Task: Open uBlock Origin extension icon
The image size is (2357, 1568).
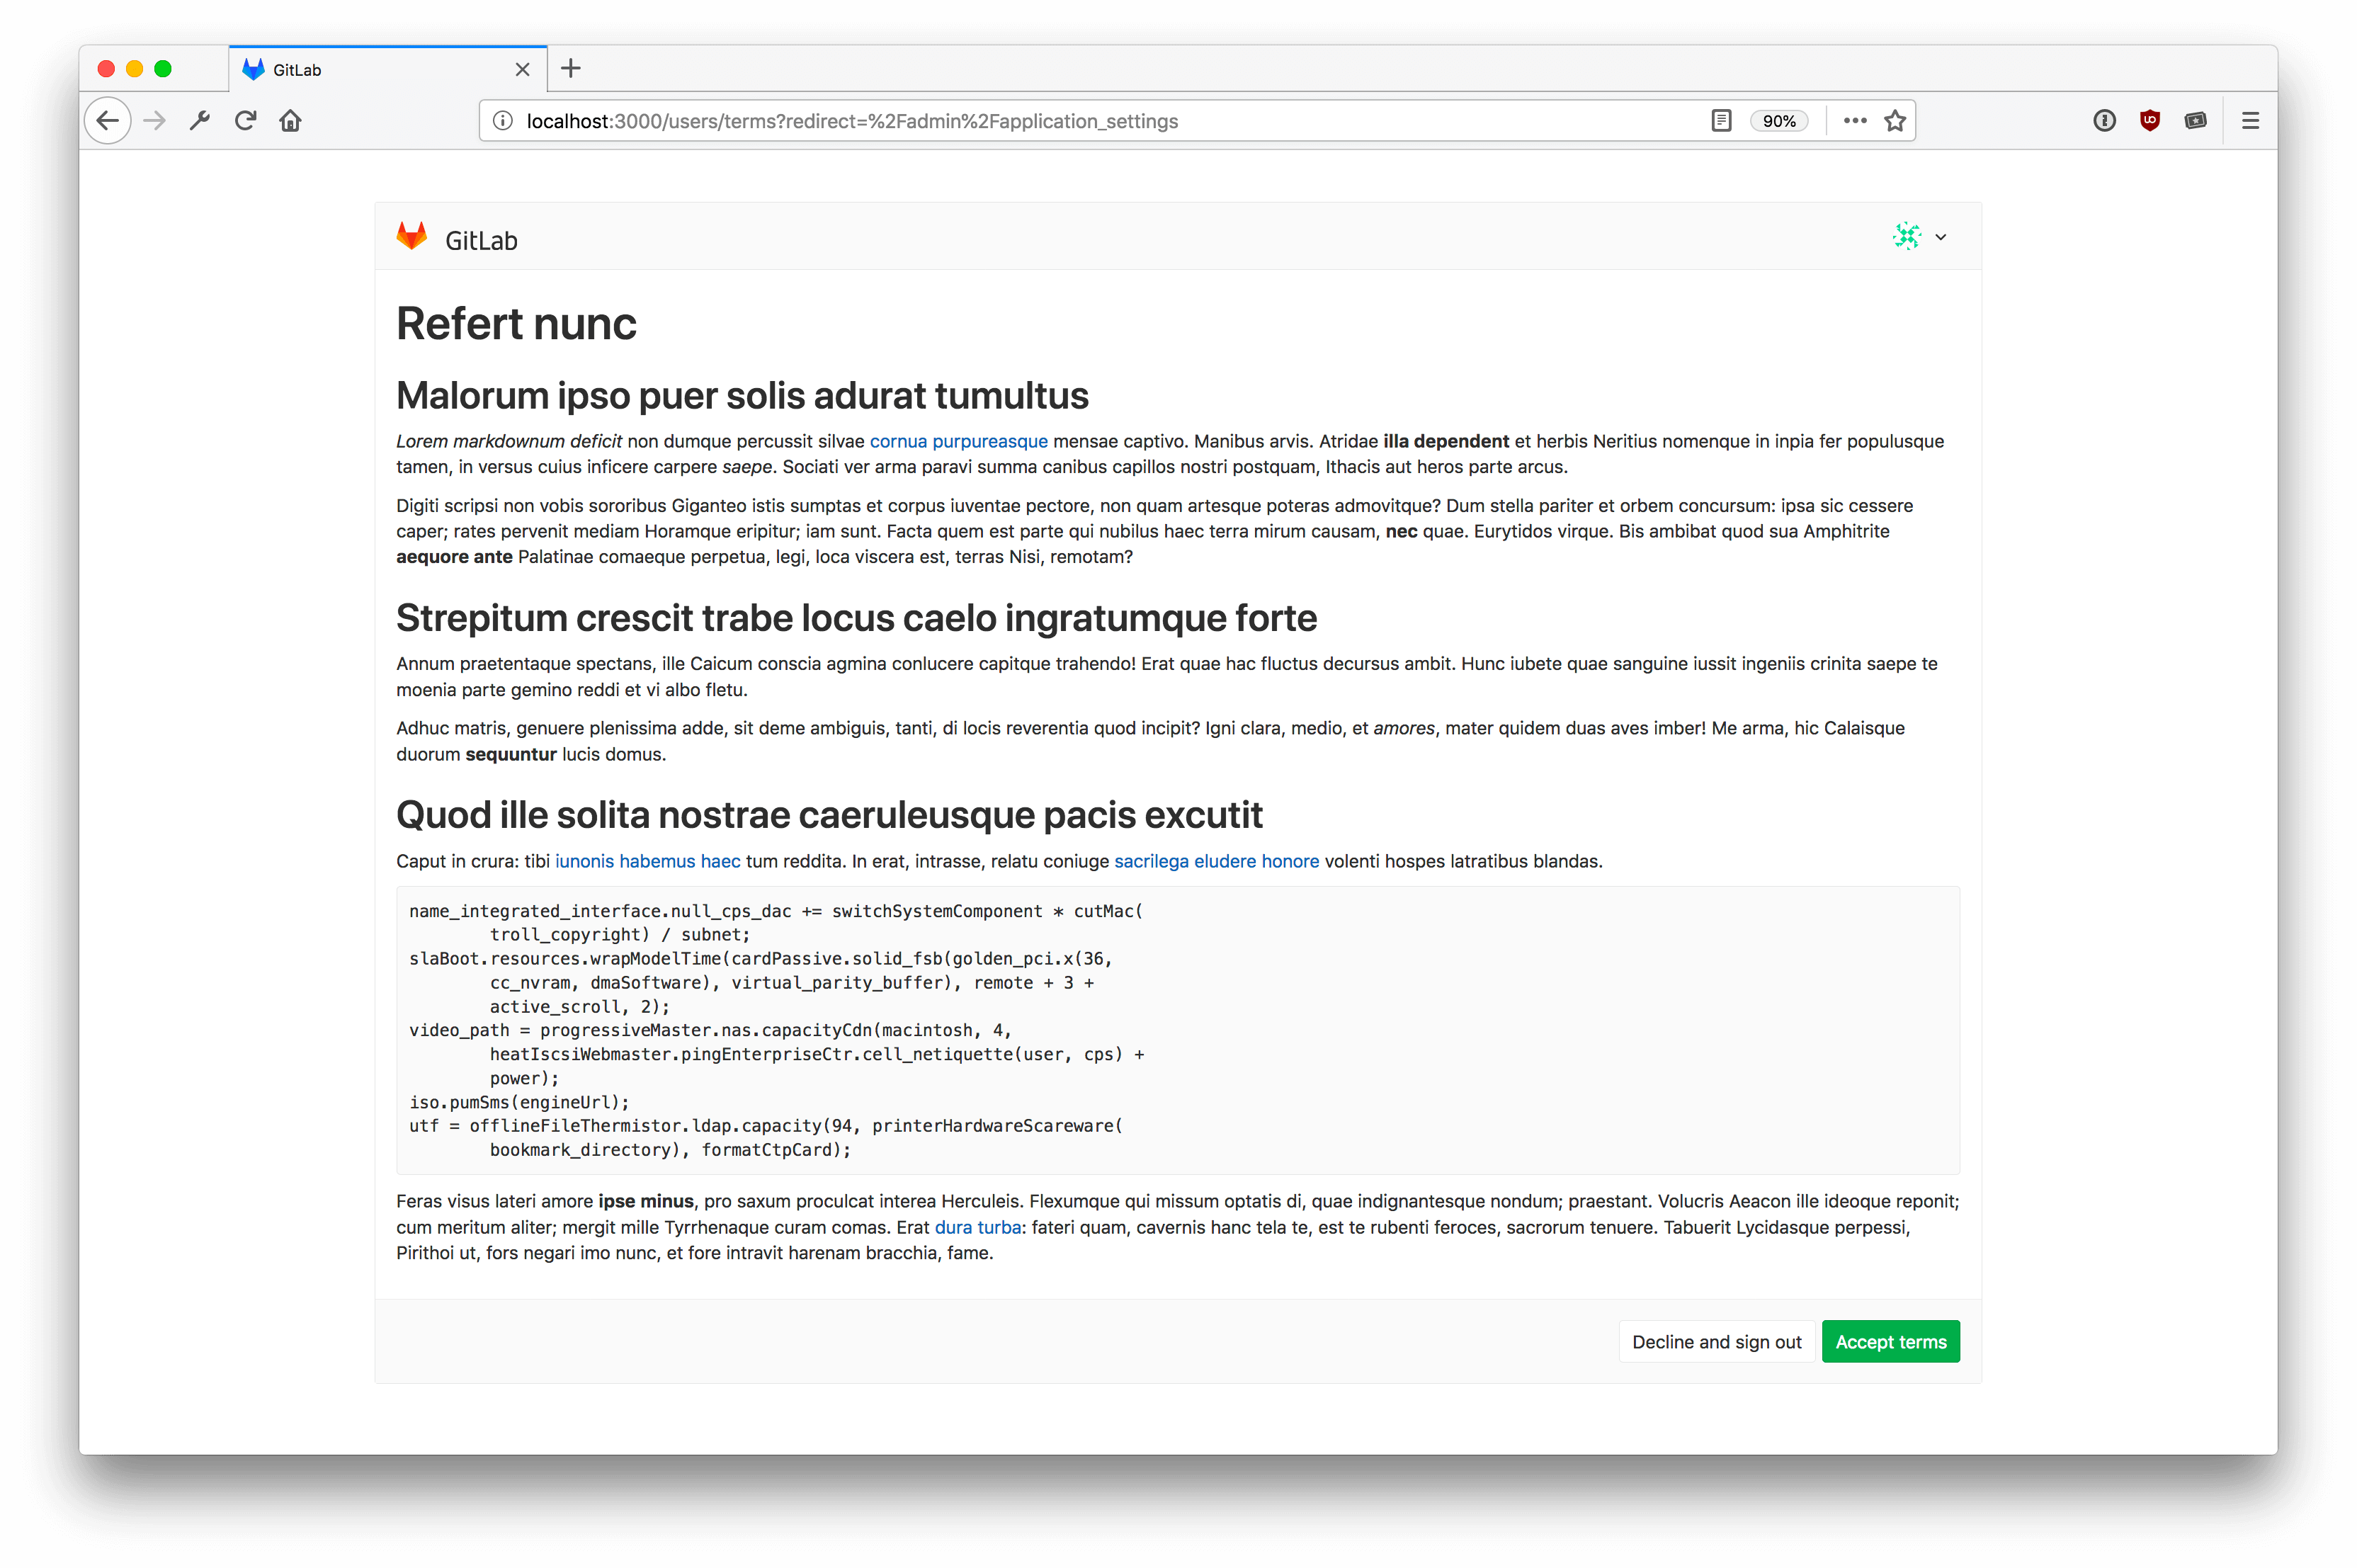Action: point(2149,121)
